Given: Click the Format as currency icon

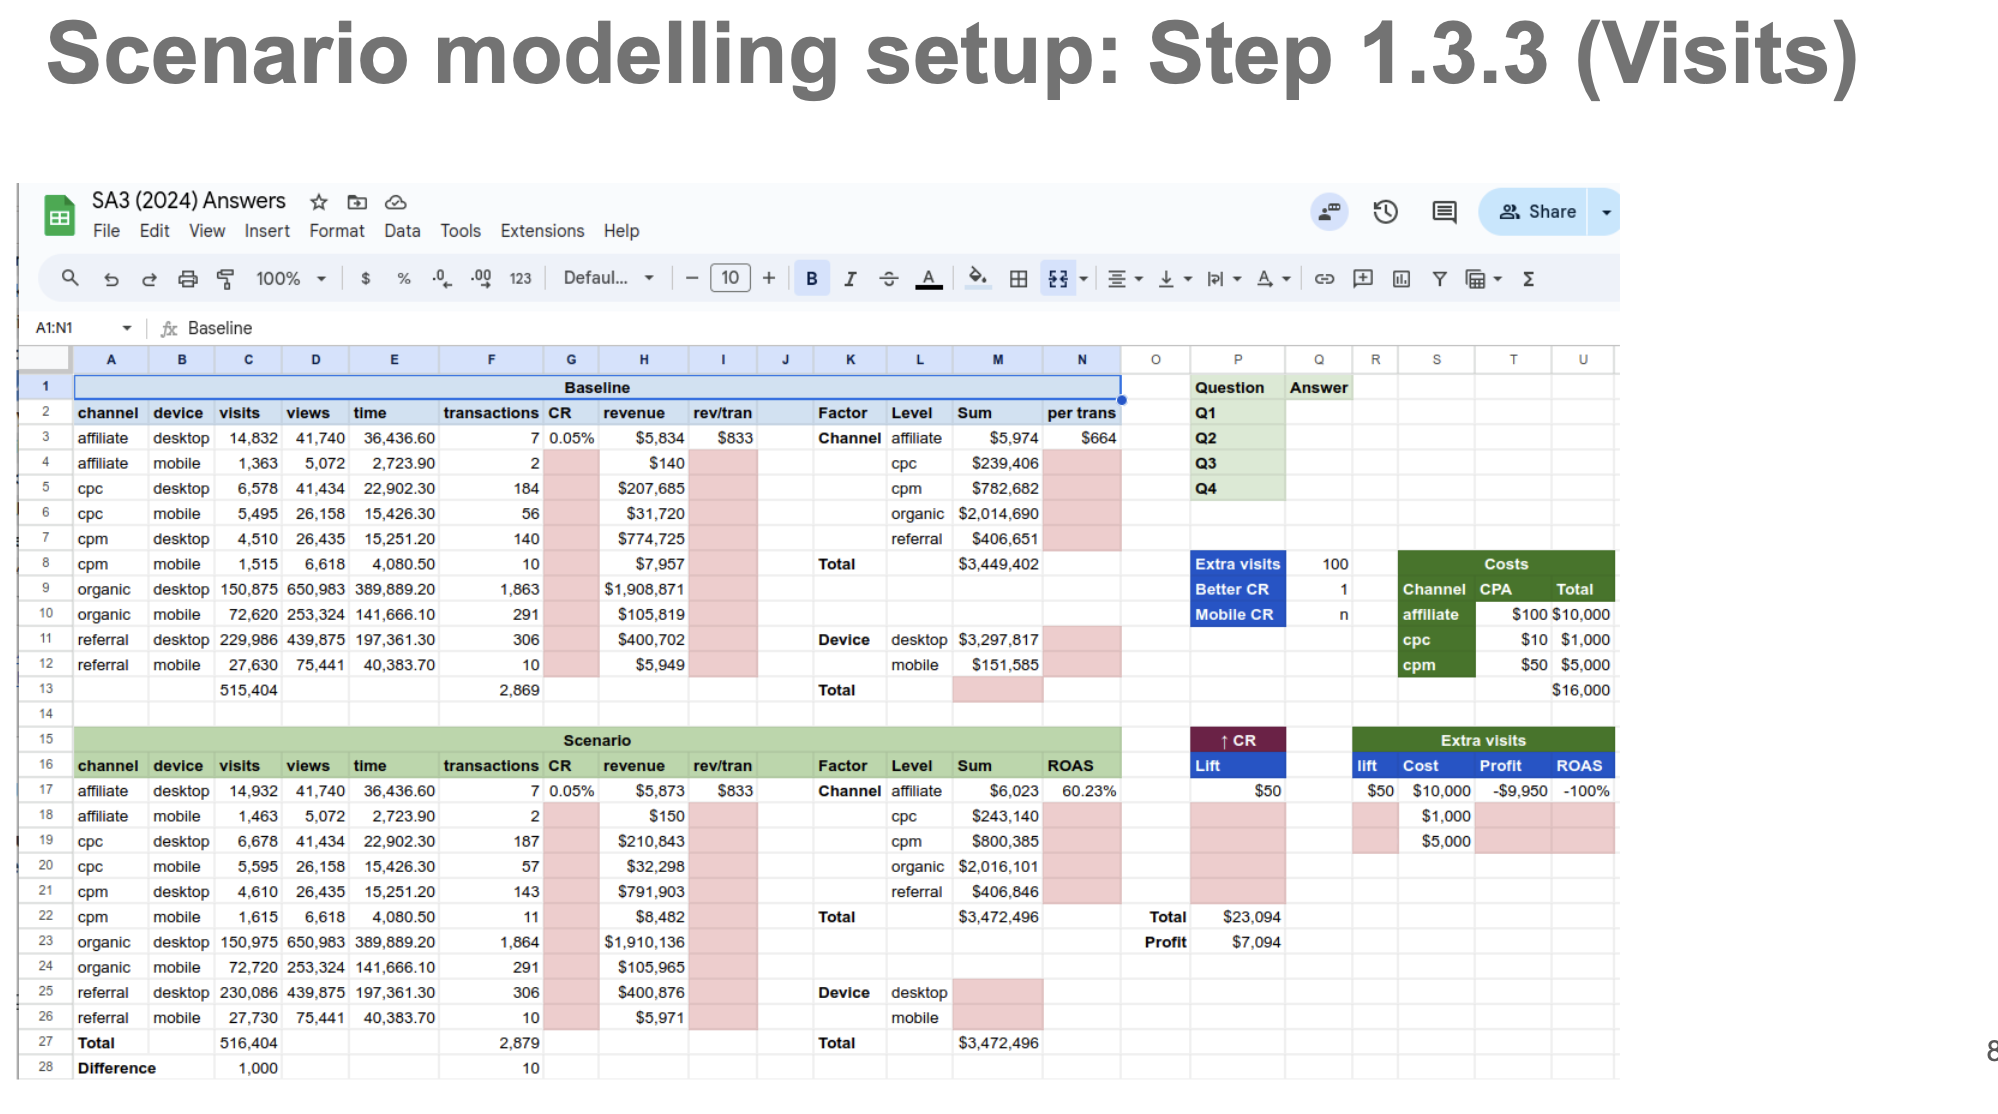Looking at the screenshot, I should 366,279.
